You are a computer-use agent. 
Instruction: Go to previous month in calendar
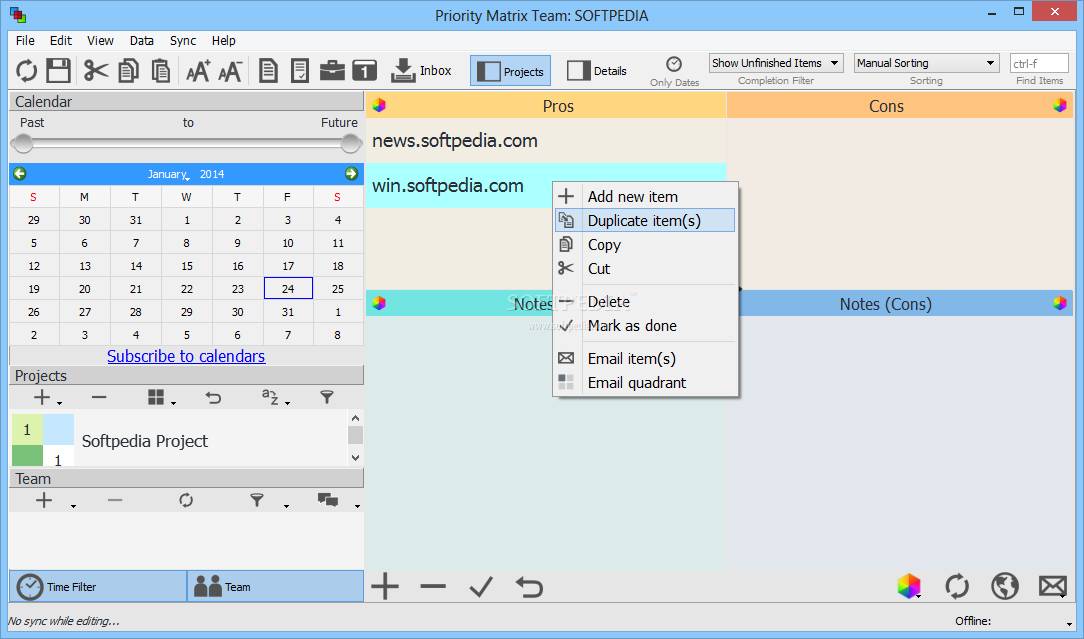tap(20, 174)
